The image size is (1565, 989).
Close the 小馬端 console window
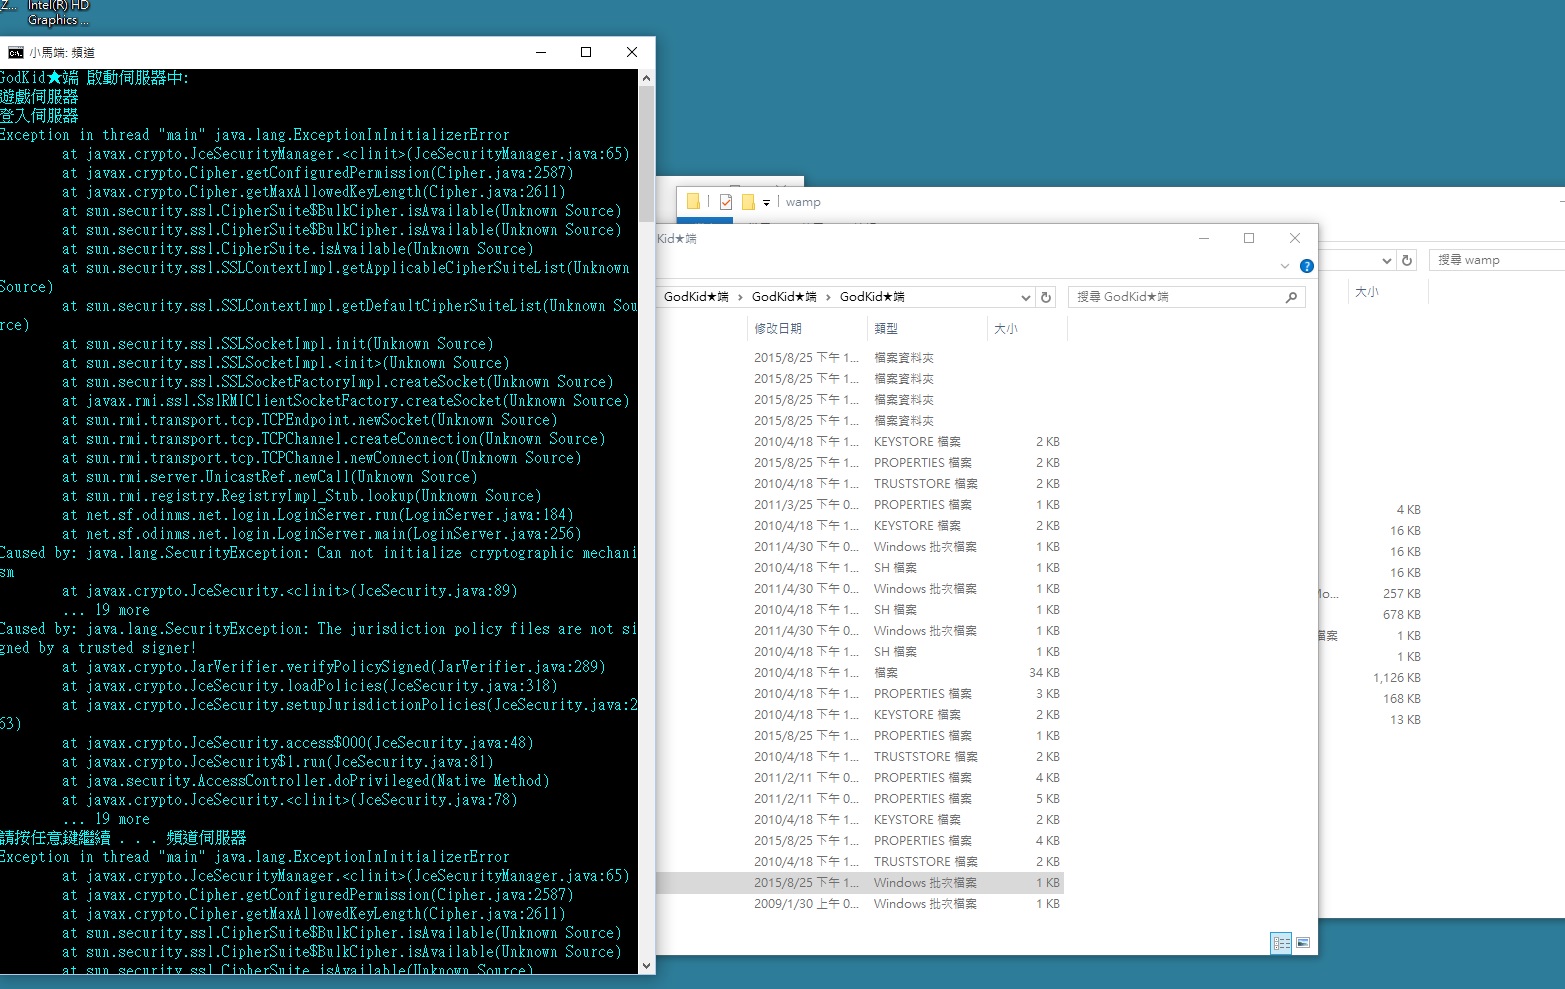click(632, 52)
